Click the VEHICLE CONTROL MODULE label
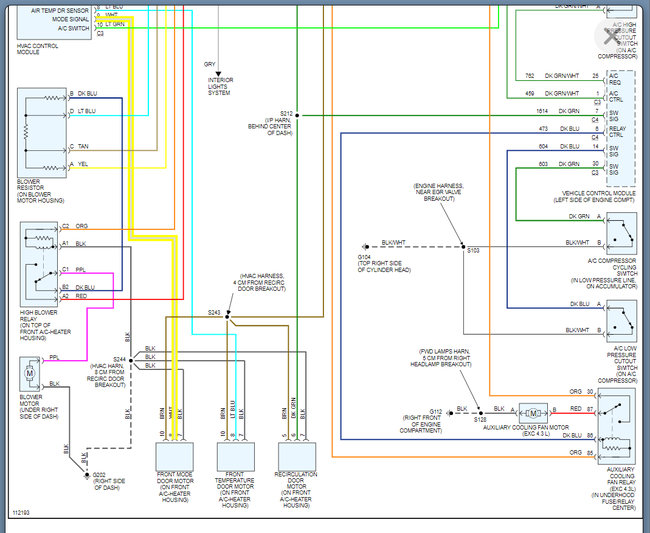650x533 pixels. click(x=594, y=196)
